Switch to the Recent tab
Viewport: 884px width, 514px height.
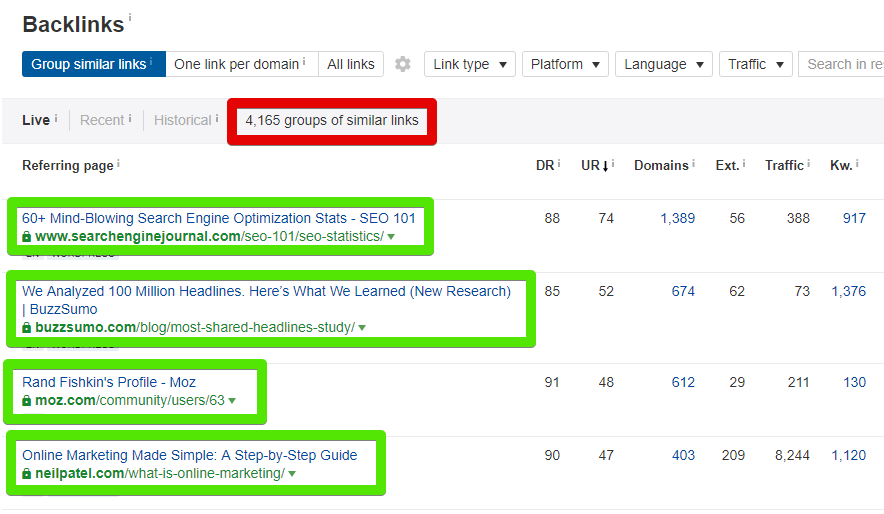(x=101, y=120)
